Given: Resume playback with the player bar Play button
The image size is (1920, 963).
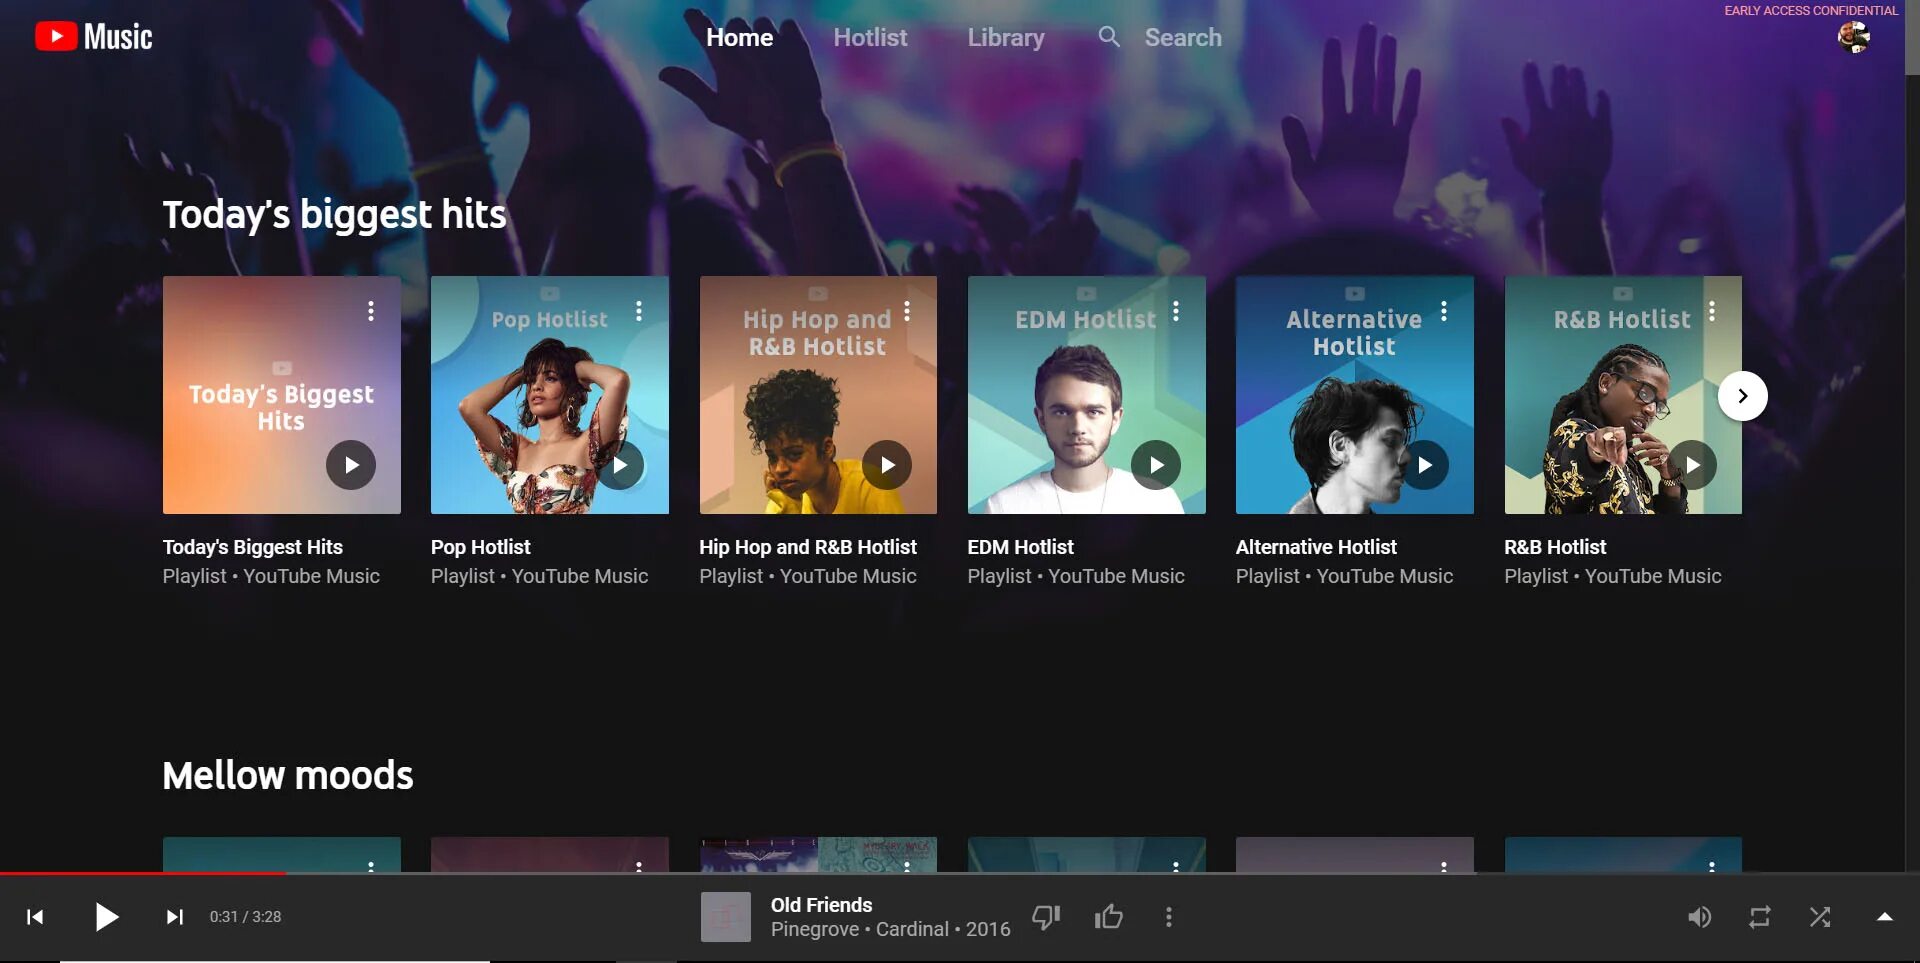Looking at the screenshot, I should pos(106,917).
